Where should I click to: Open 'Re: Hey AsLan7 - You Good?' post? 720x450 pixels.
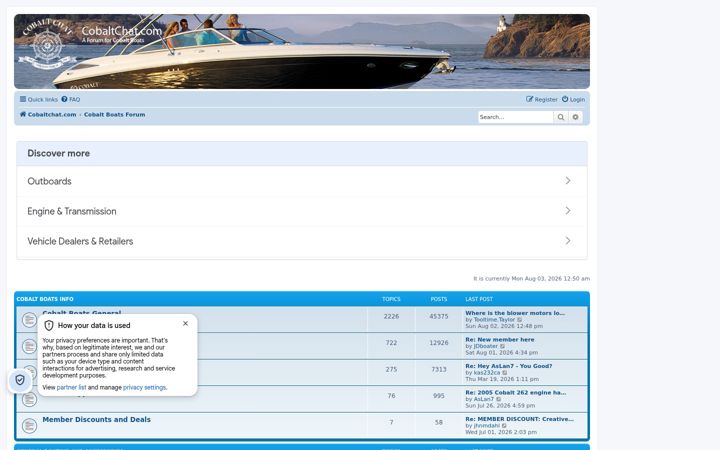(509, 366)
